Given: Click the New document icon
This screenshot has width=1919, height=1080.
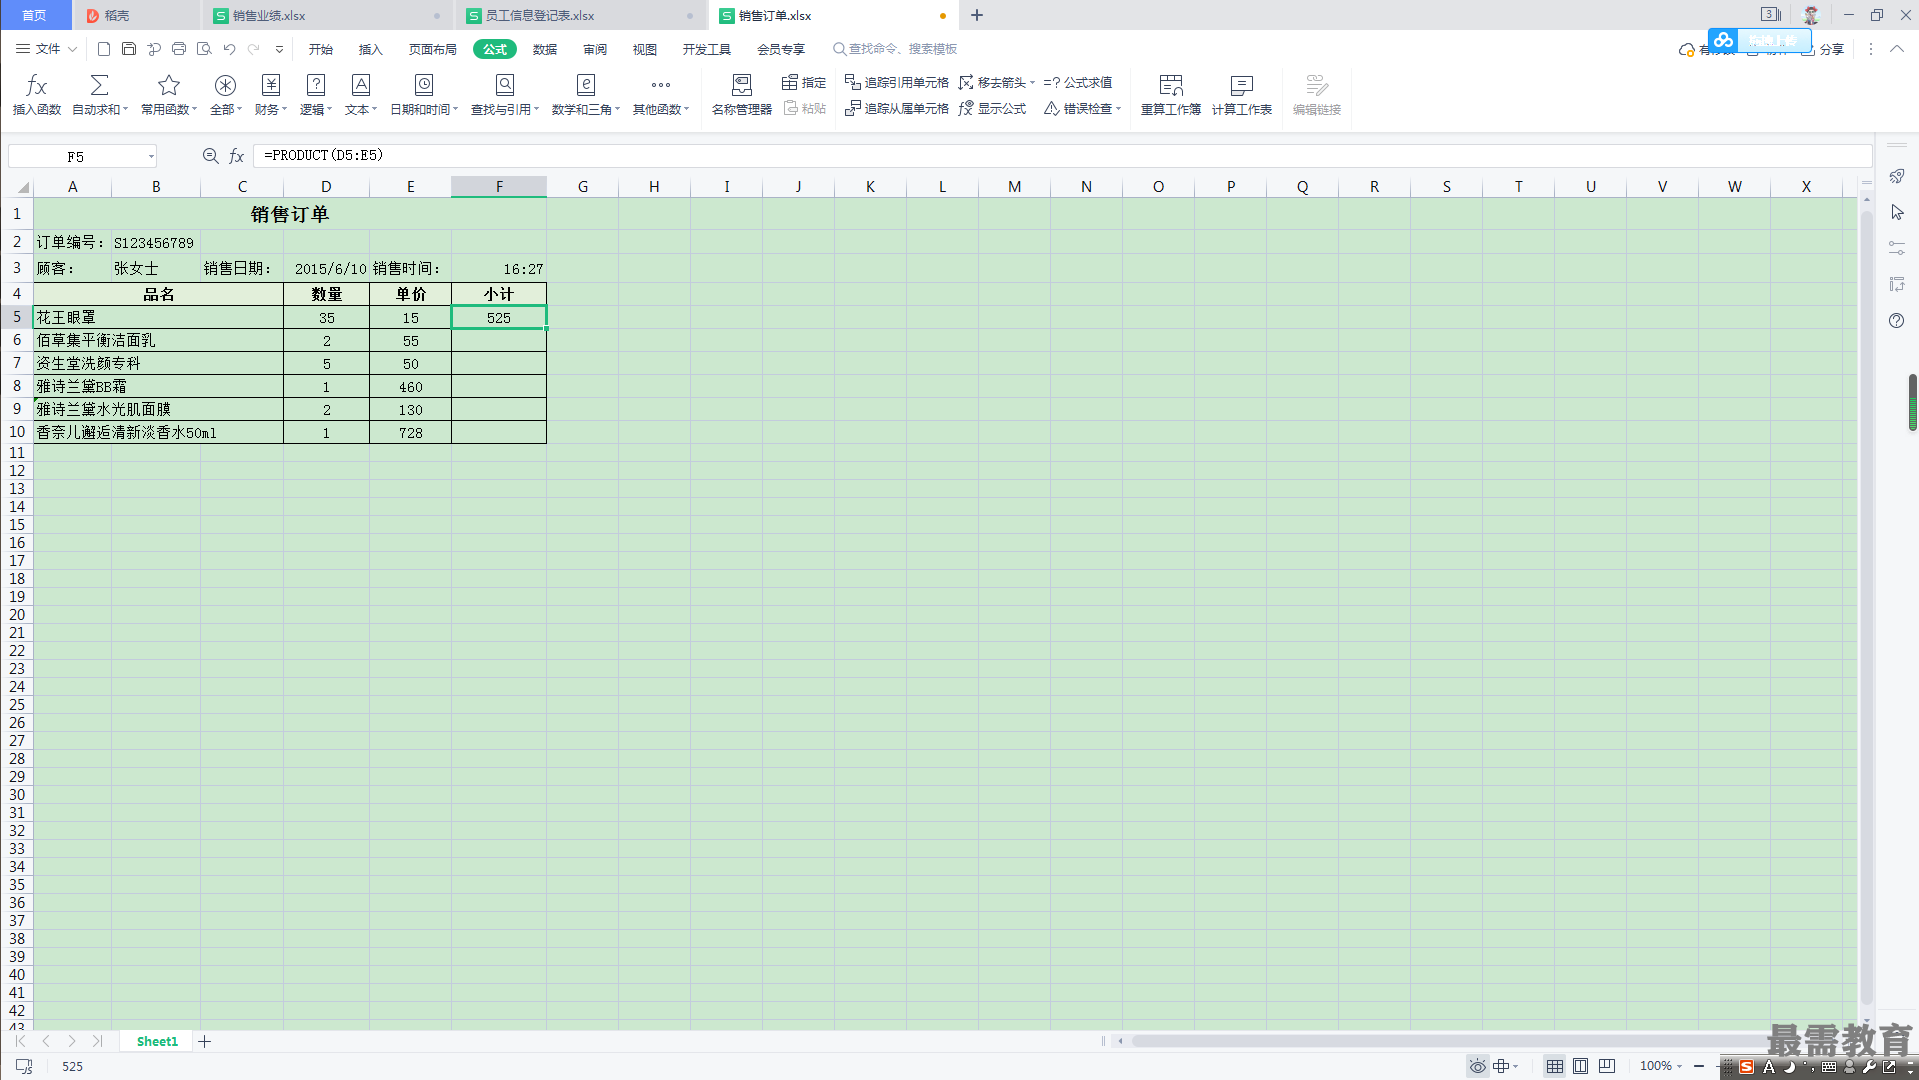Looking at the screenshot, I should pyautogui.click(x=104, y=48).
